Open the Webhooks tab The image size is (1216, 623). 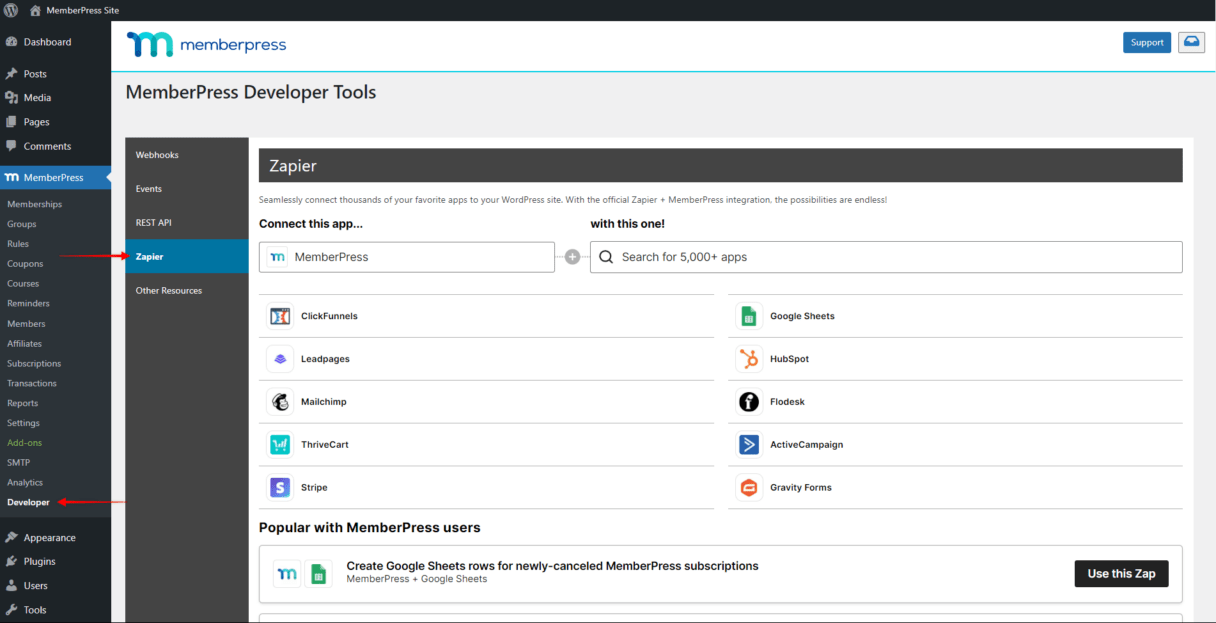coord(187,155)
